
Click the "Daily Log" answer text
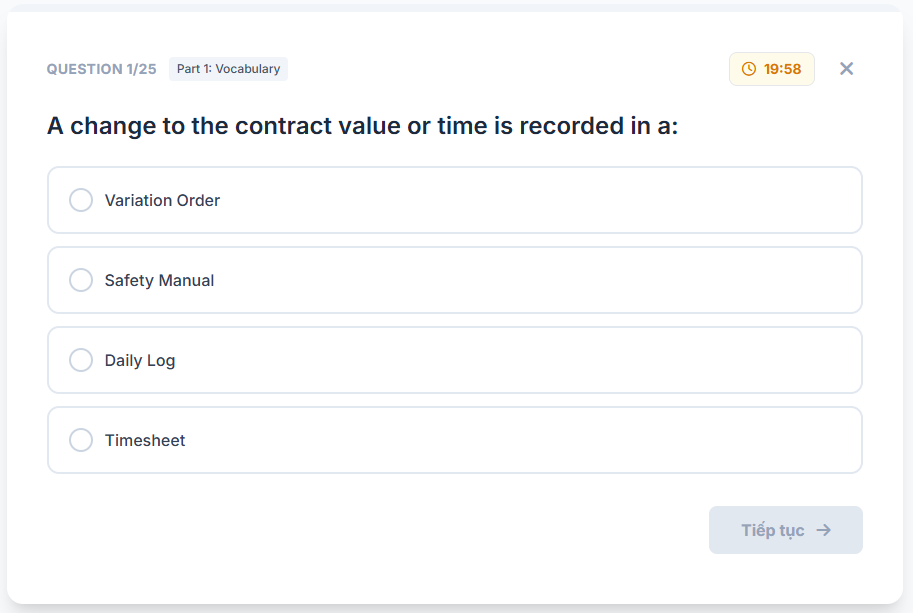[140, 360]
